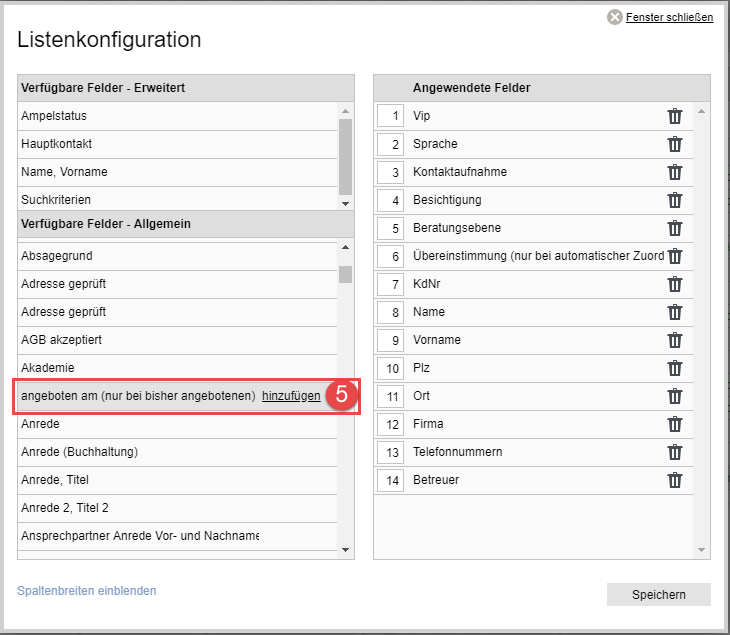Select Ampelstatus in available fields

click(54, 116)
